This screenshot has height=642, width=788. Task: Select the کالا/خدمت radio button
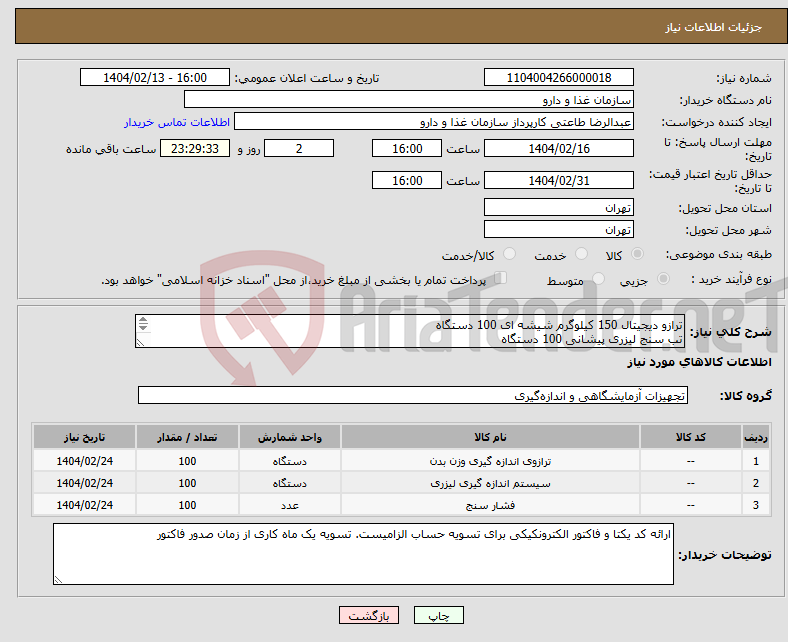tap(510, 254)
